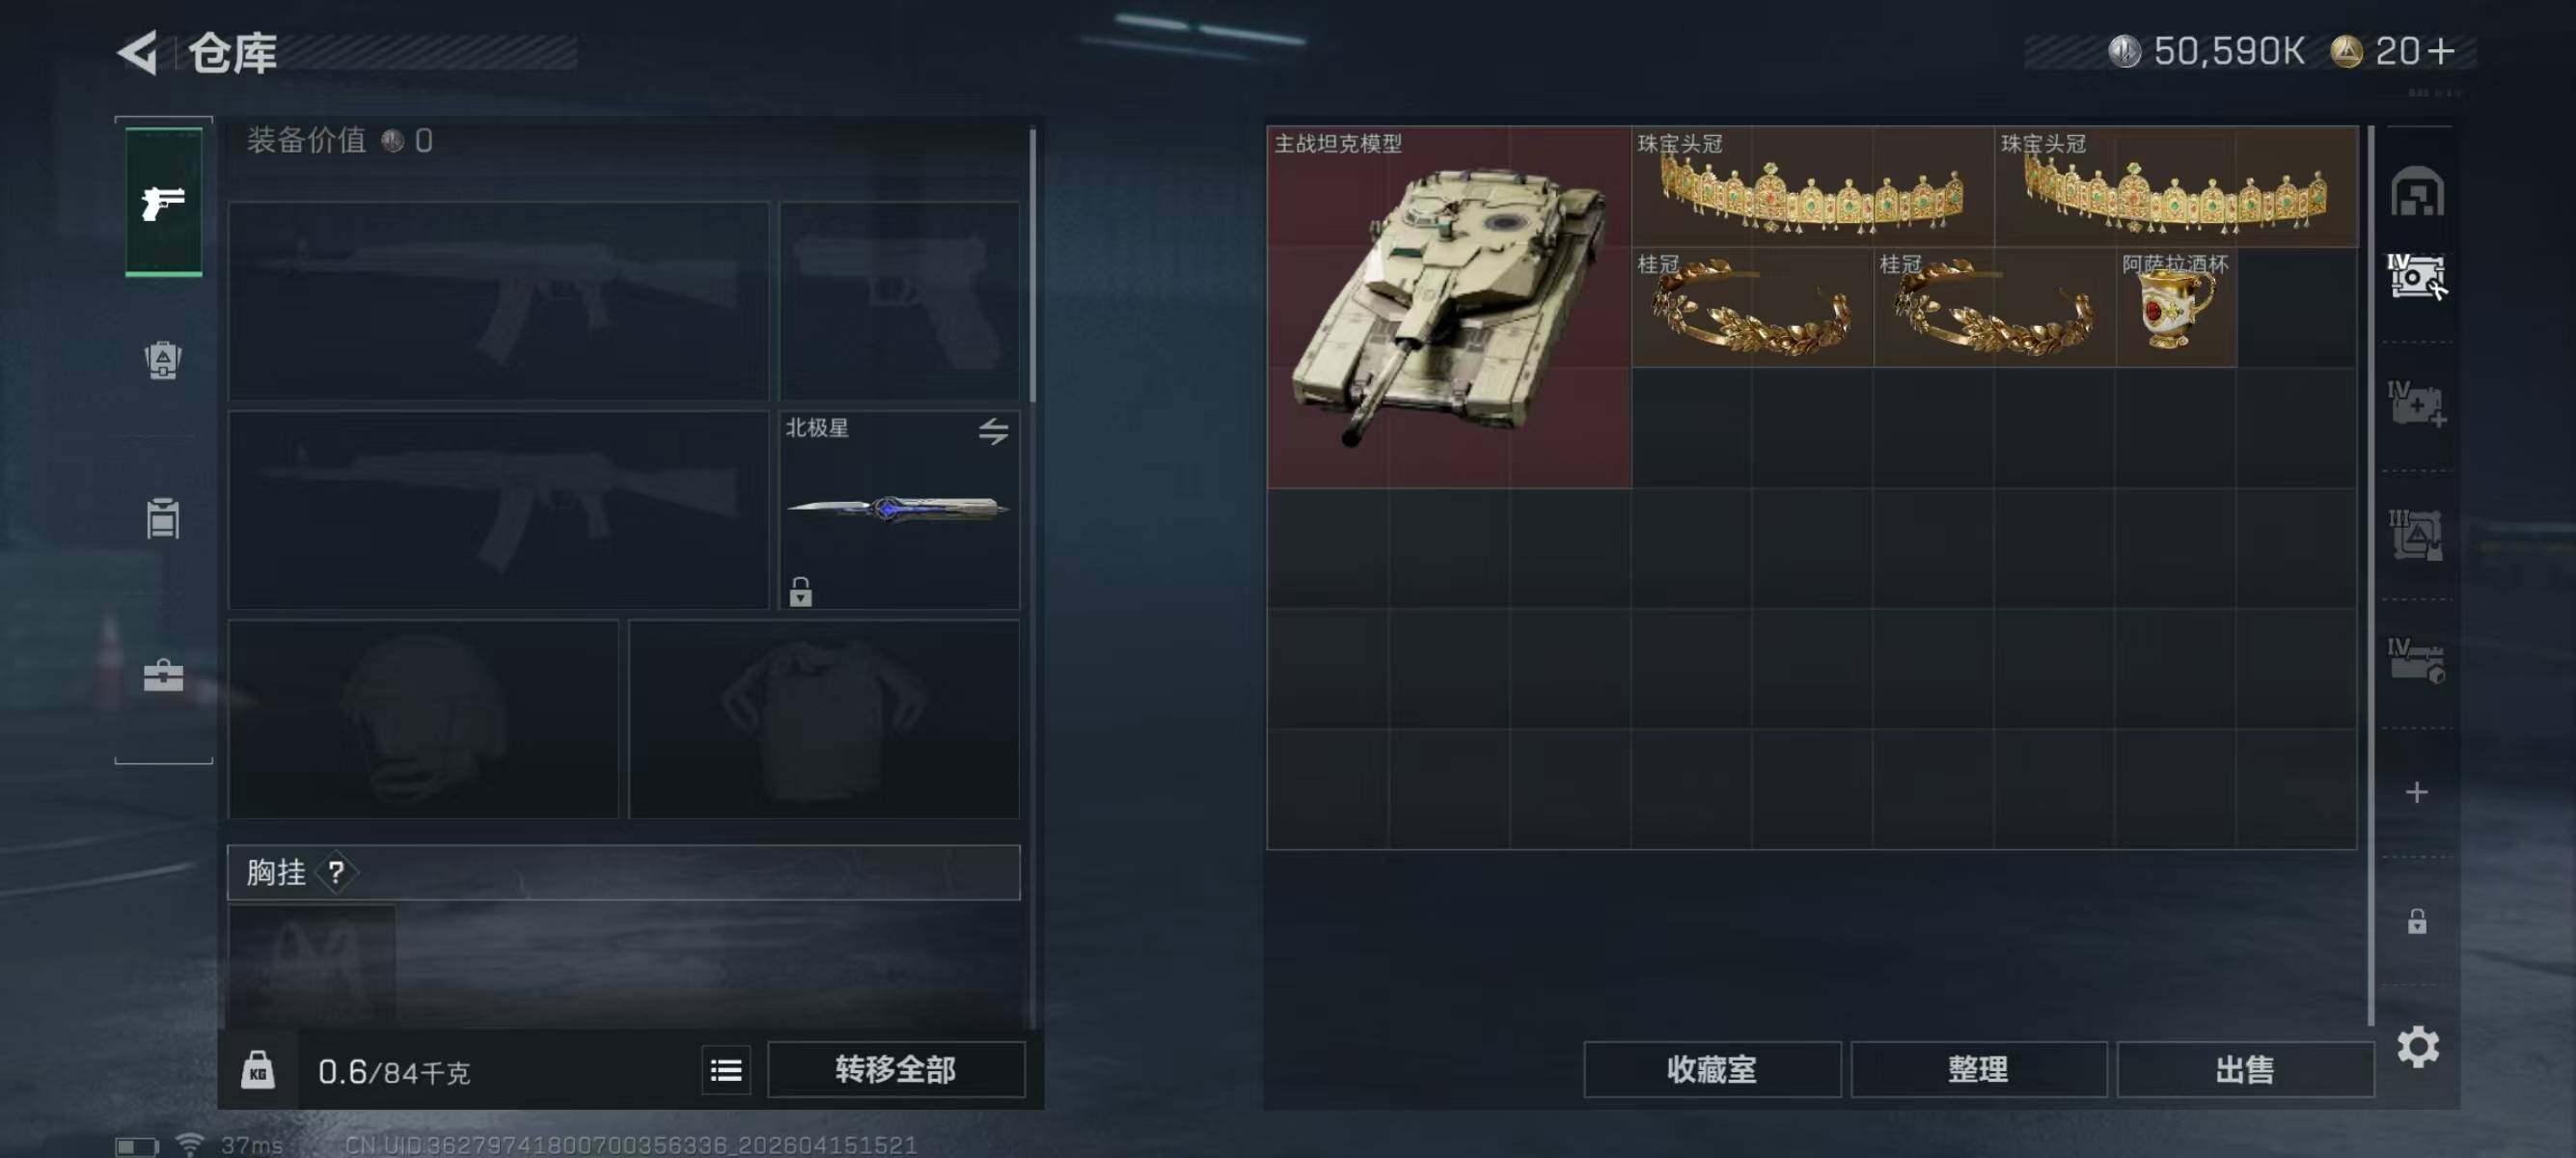Go back using the arrow beside 仓库

pyautogui.click(x=139, y=52)
